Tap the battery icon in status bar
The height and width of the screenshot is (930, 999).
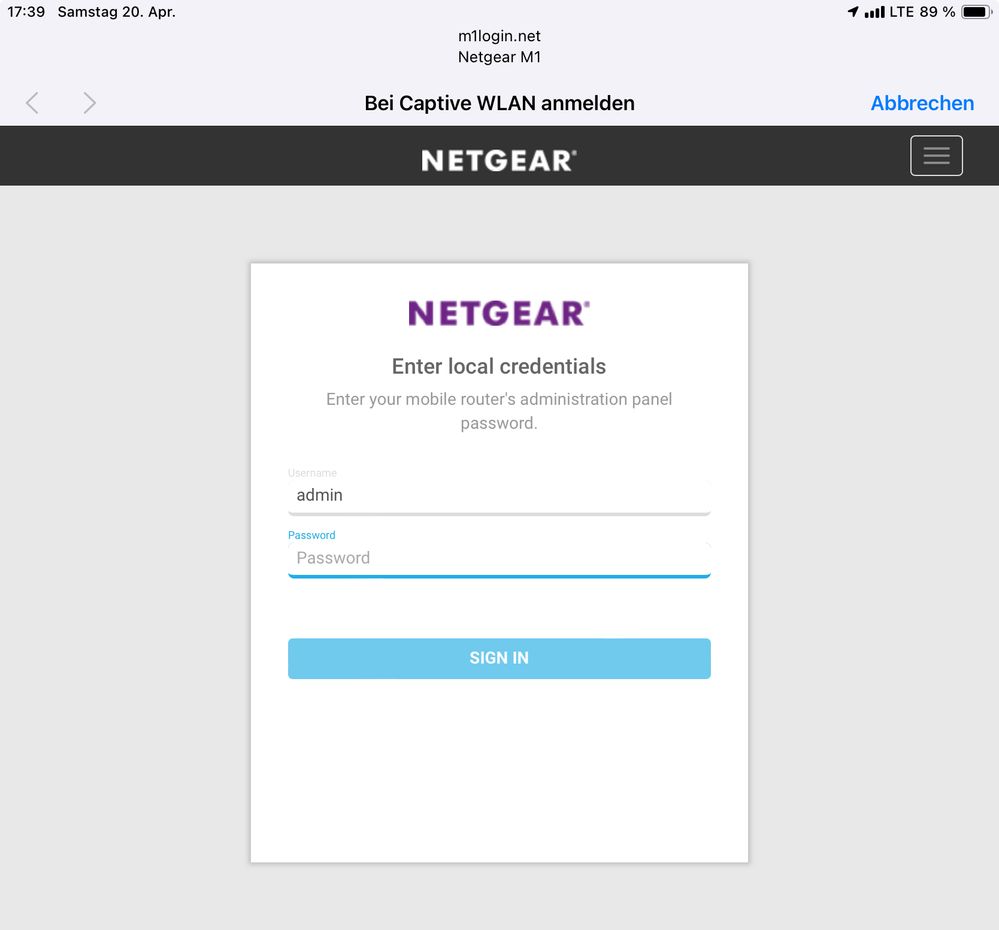pos(977,11)
